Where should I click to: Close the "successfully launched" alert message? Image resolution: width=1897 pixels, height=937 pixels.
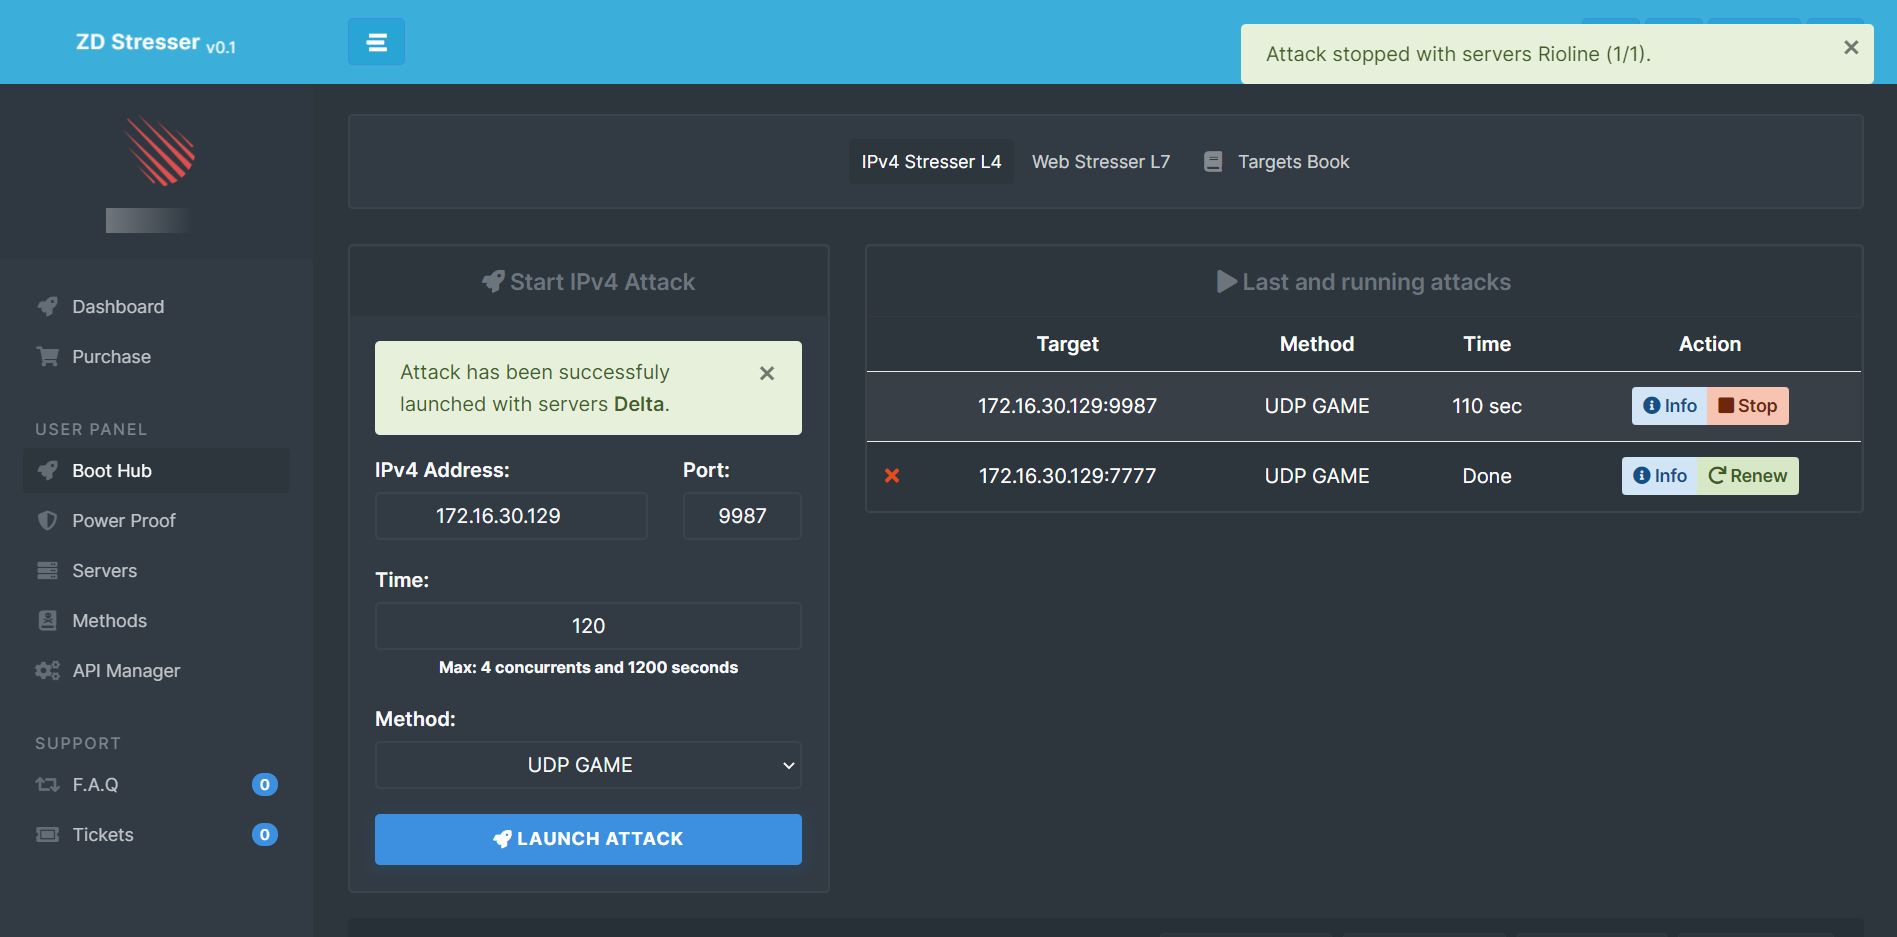pos(766,373)
